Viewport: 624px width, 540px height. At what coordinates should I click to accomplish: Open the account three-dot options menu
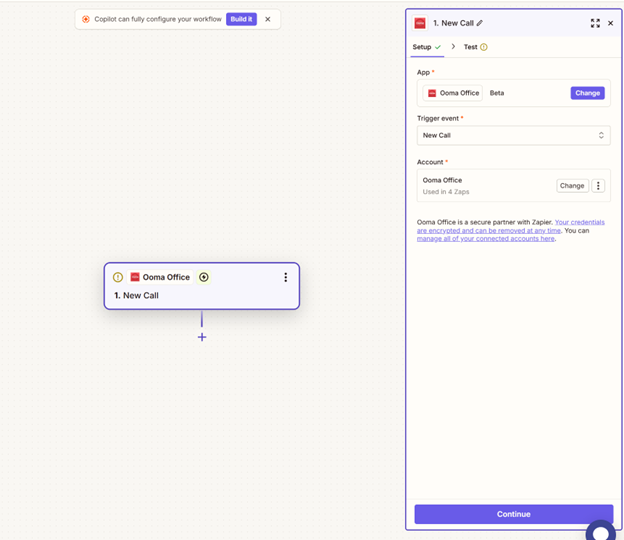[x=598, y=186]
